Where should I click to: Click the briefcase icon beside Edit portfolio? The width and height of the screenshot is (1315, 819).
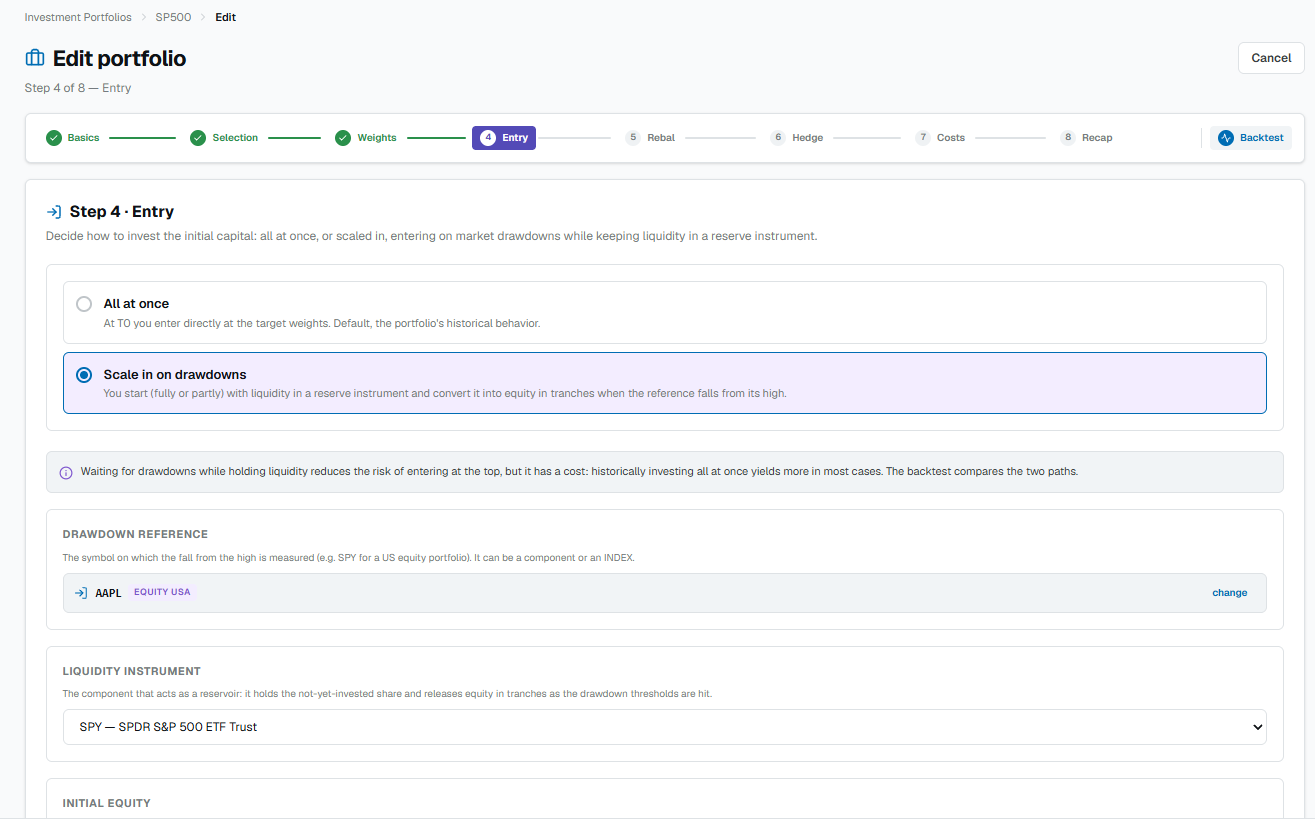point(35,58)
